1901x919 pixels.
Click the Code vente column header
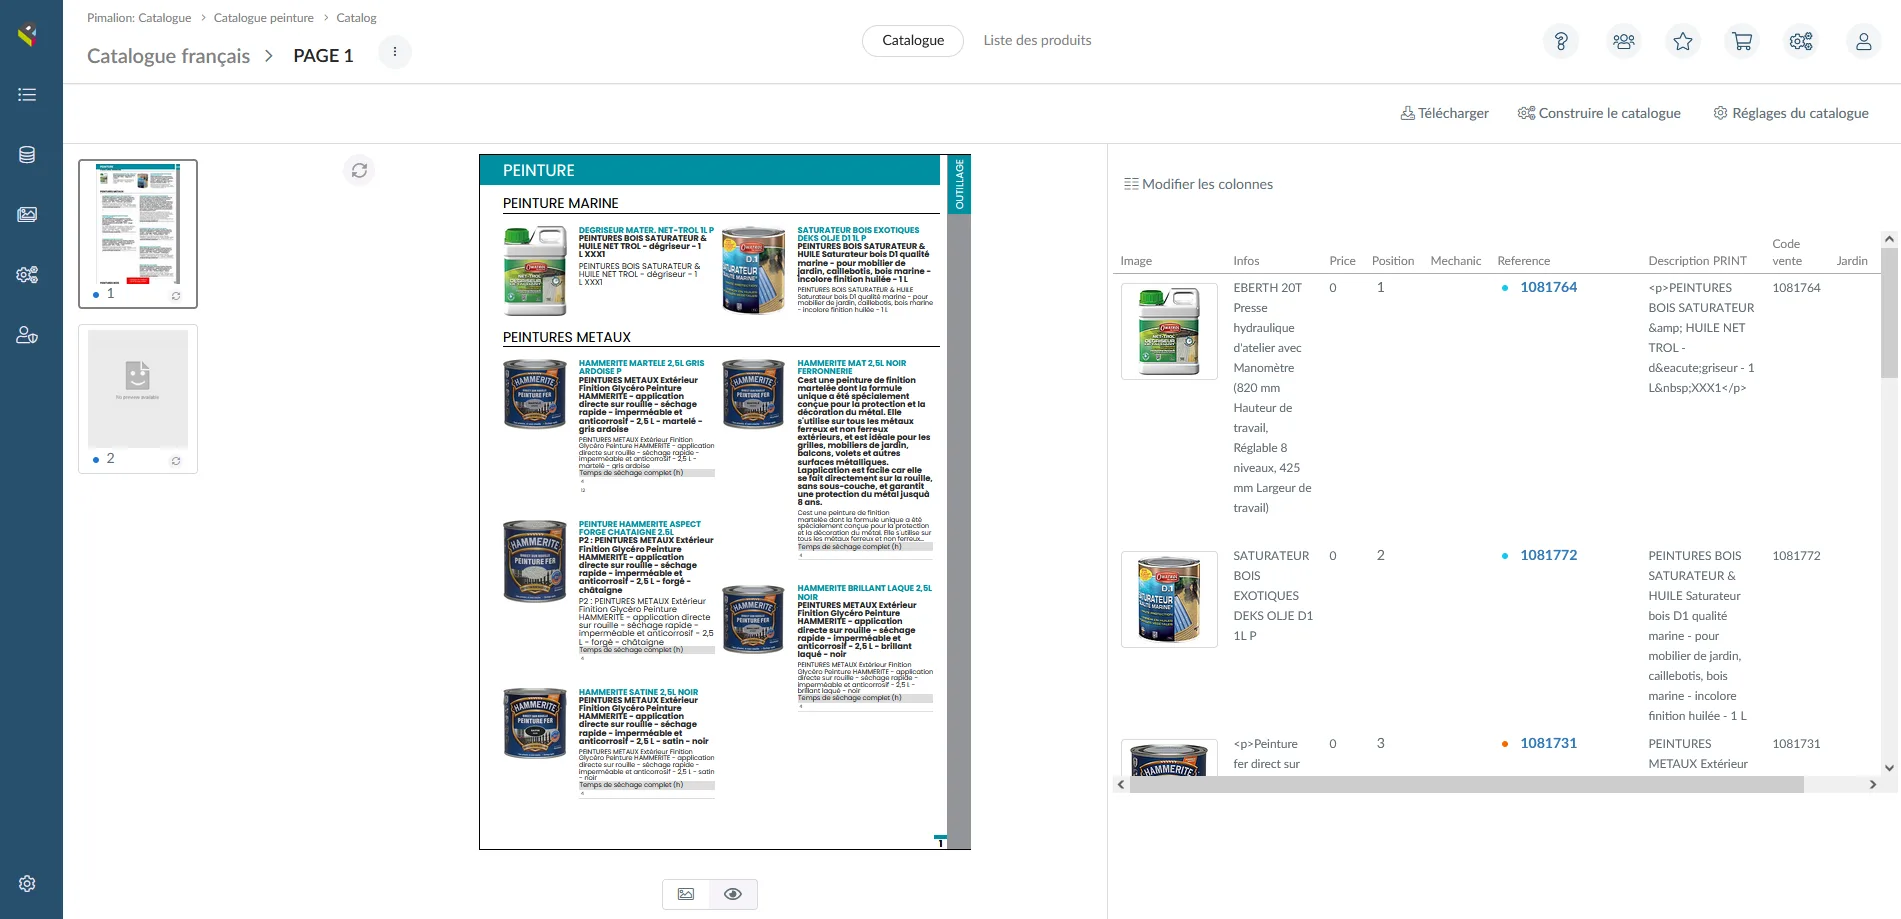pos(1787,252)
